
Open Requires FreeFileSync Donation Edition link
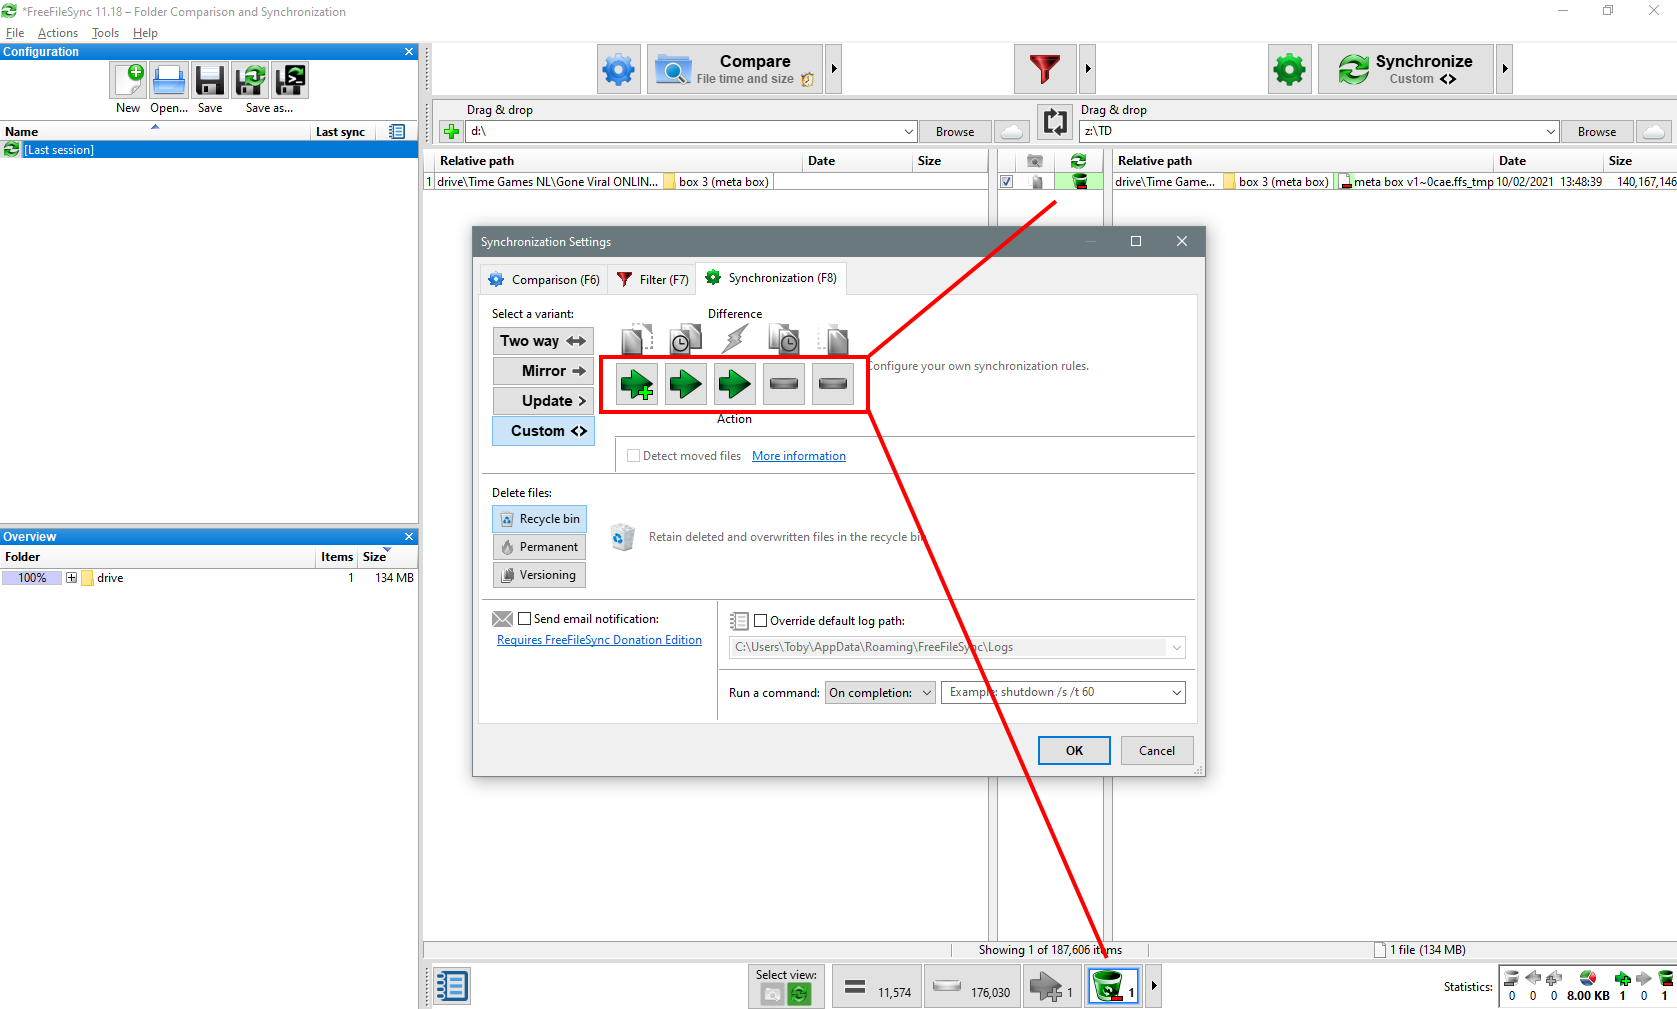(x=599, y=640)
